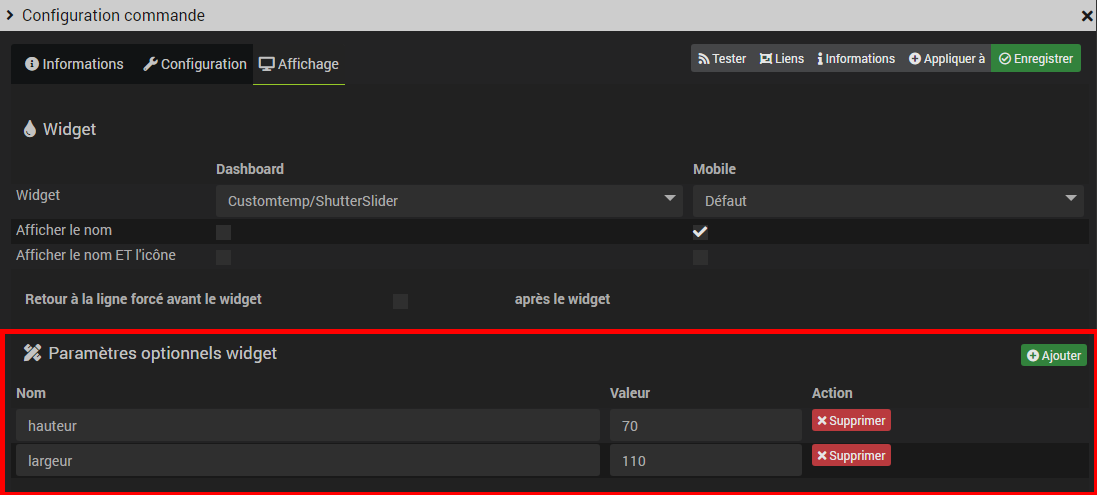Enable Afficher le nom ET l'icône for Mobile
Viewport: 1097px width, 495px height.
point(700,257)
